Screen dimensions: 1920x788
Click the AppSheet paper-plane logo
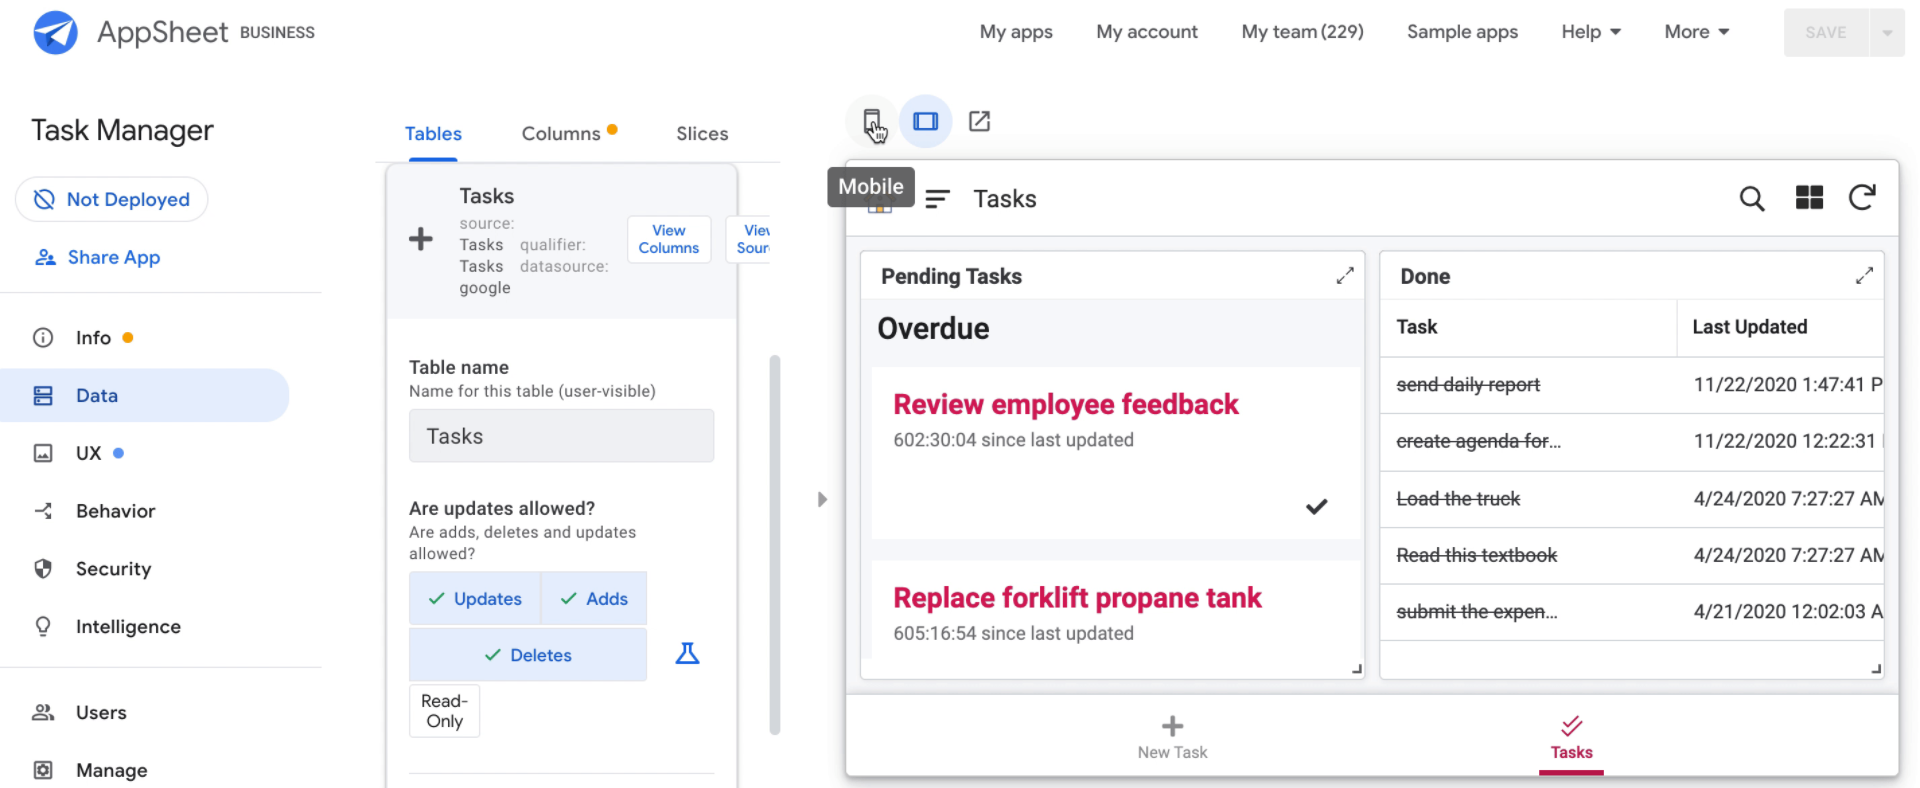pos(56,32)
